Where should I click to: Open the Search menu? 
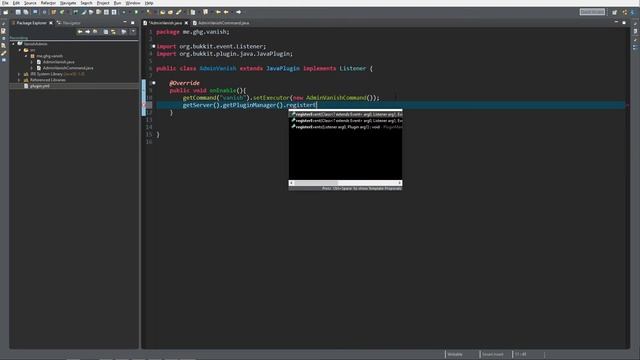[86, 3]
